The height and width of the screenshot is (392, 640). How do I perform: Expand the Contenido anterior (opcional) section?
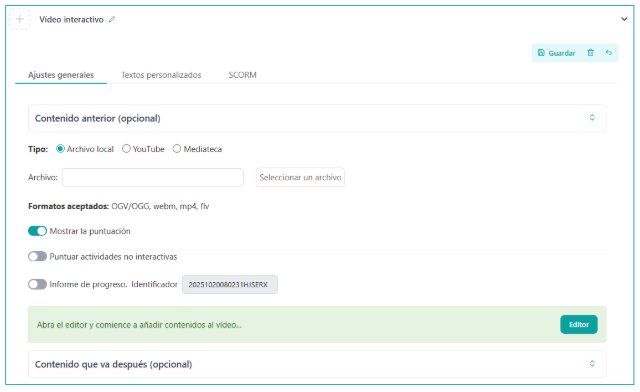(317, 118)
